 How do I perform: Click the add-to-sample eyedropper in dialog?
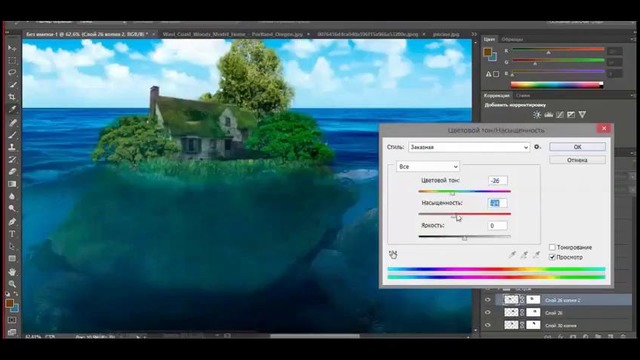point(524,255)
